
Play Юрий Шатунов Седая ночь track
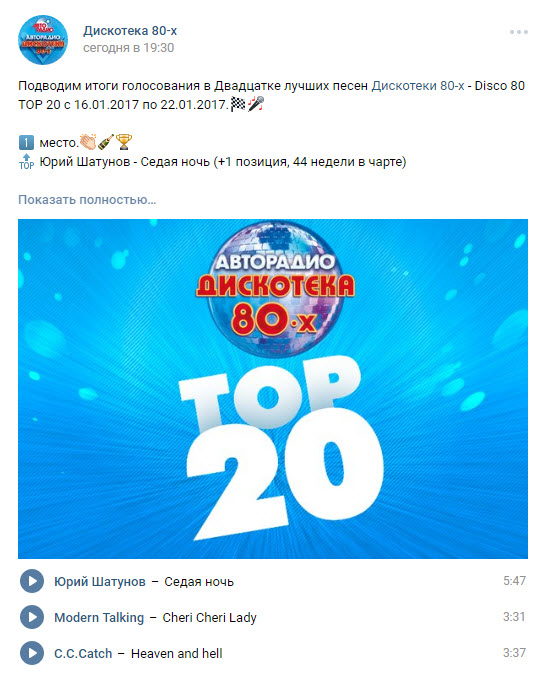[x=32, y=581]
